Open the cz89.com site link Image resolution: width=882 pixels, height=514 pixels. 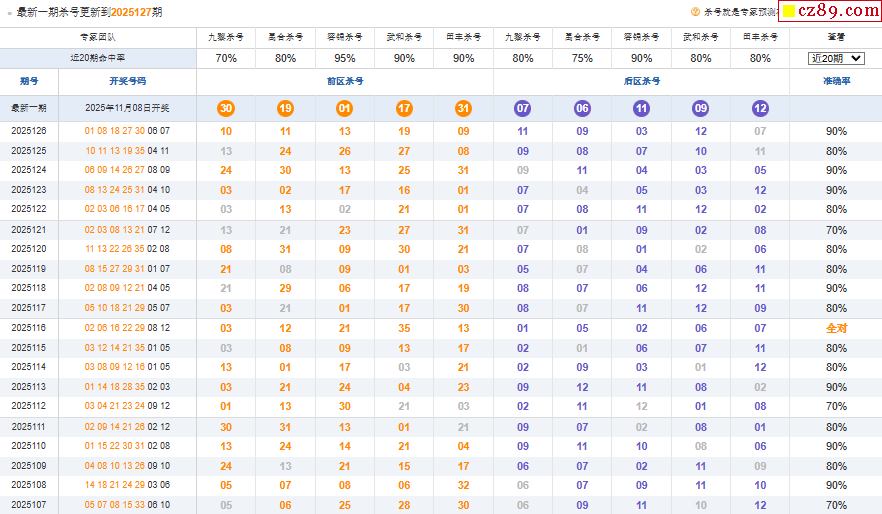point(838,11)
